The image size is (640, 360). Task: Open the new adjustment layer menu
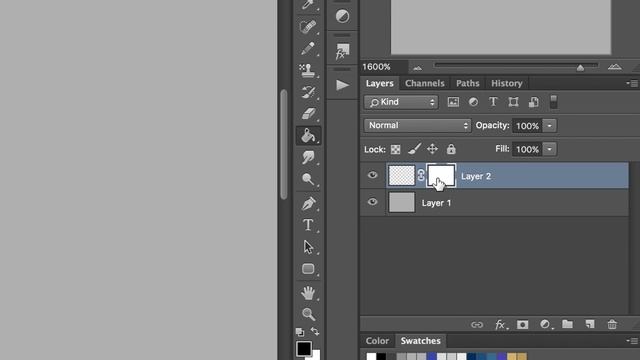coord(546,324)
